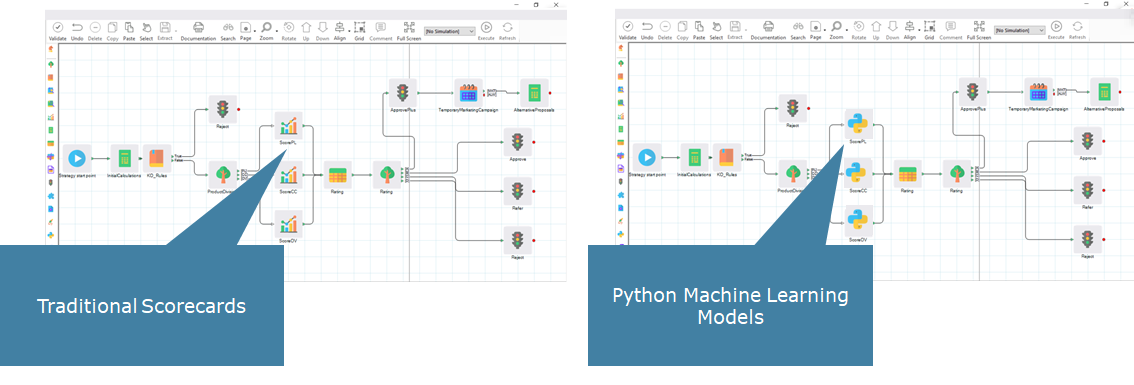Select ProductDivision tree node in right window
This screenshot has width=1134, height=385.
coord(793,174)
